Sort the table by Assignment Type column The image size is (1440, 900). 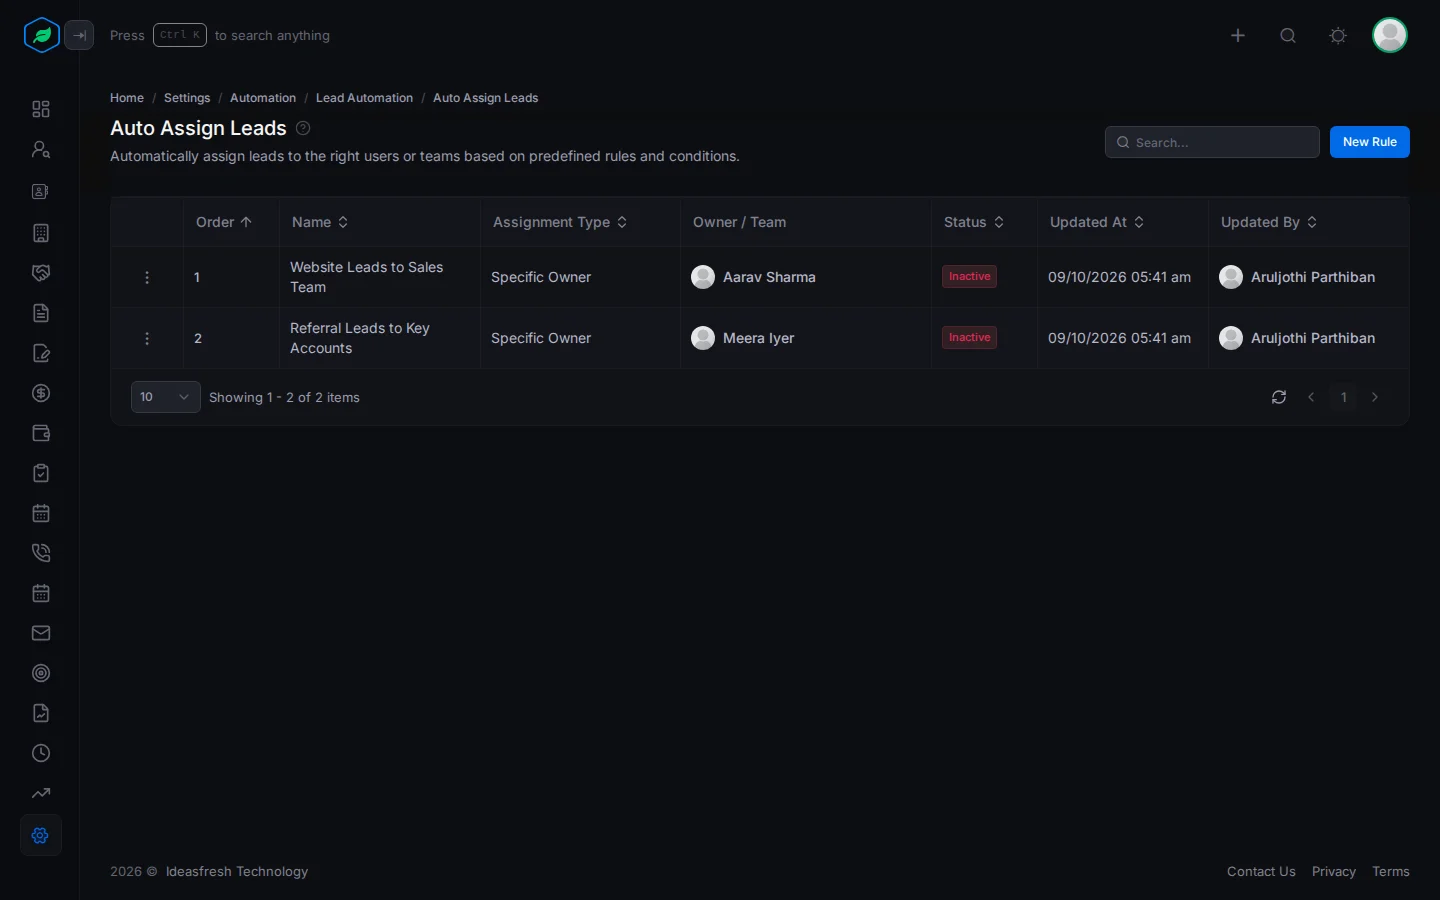560,222
